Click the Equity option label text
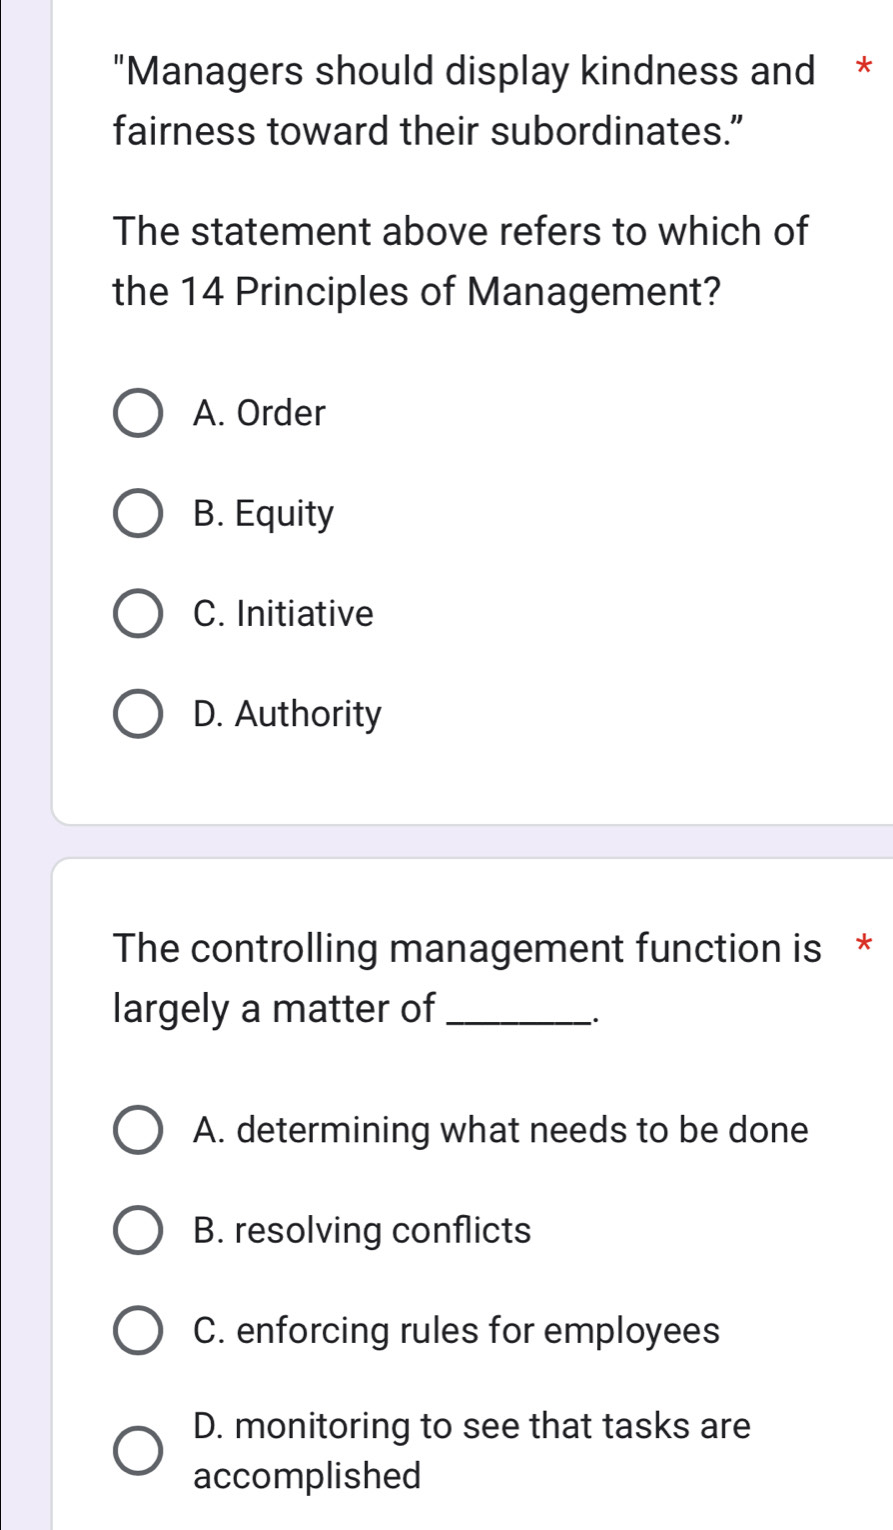 coord(265,513)
